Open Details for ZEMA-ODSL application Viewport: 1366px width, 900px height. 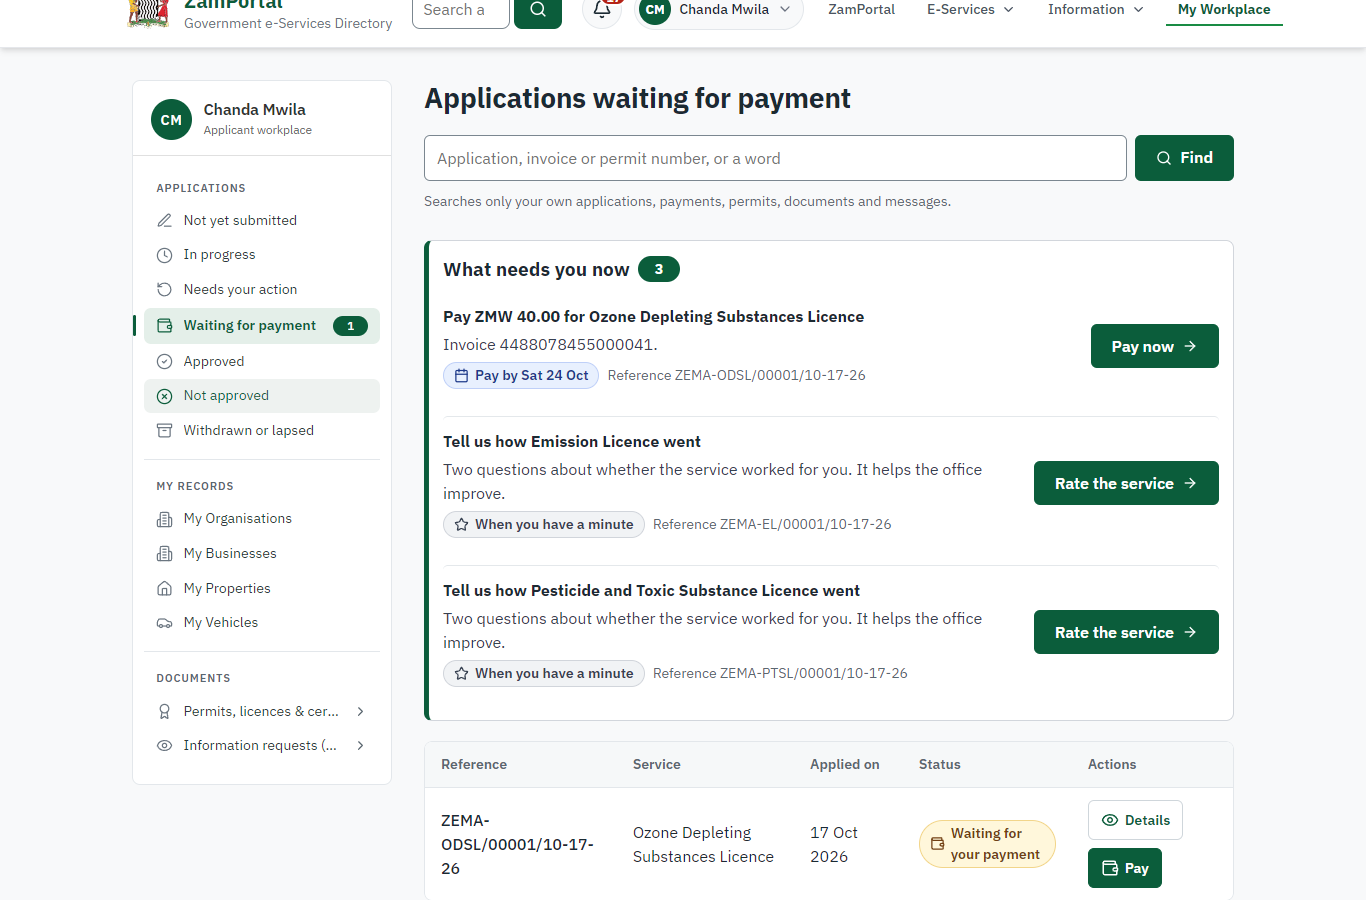[1135, 820]
